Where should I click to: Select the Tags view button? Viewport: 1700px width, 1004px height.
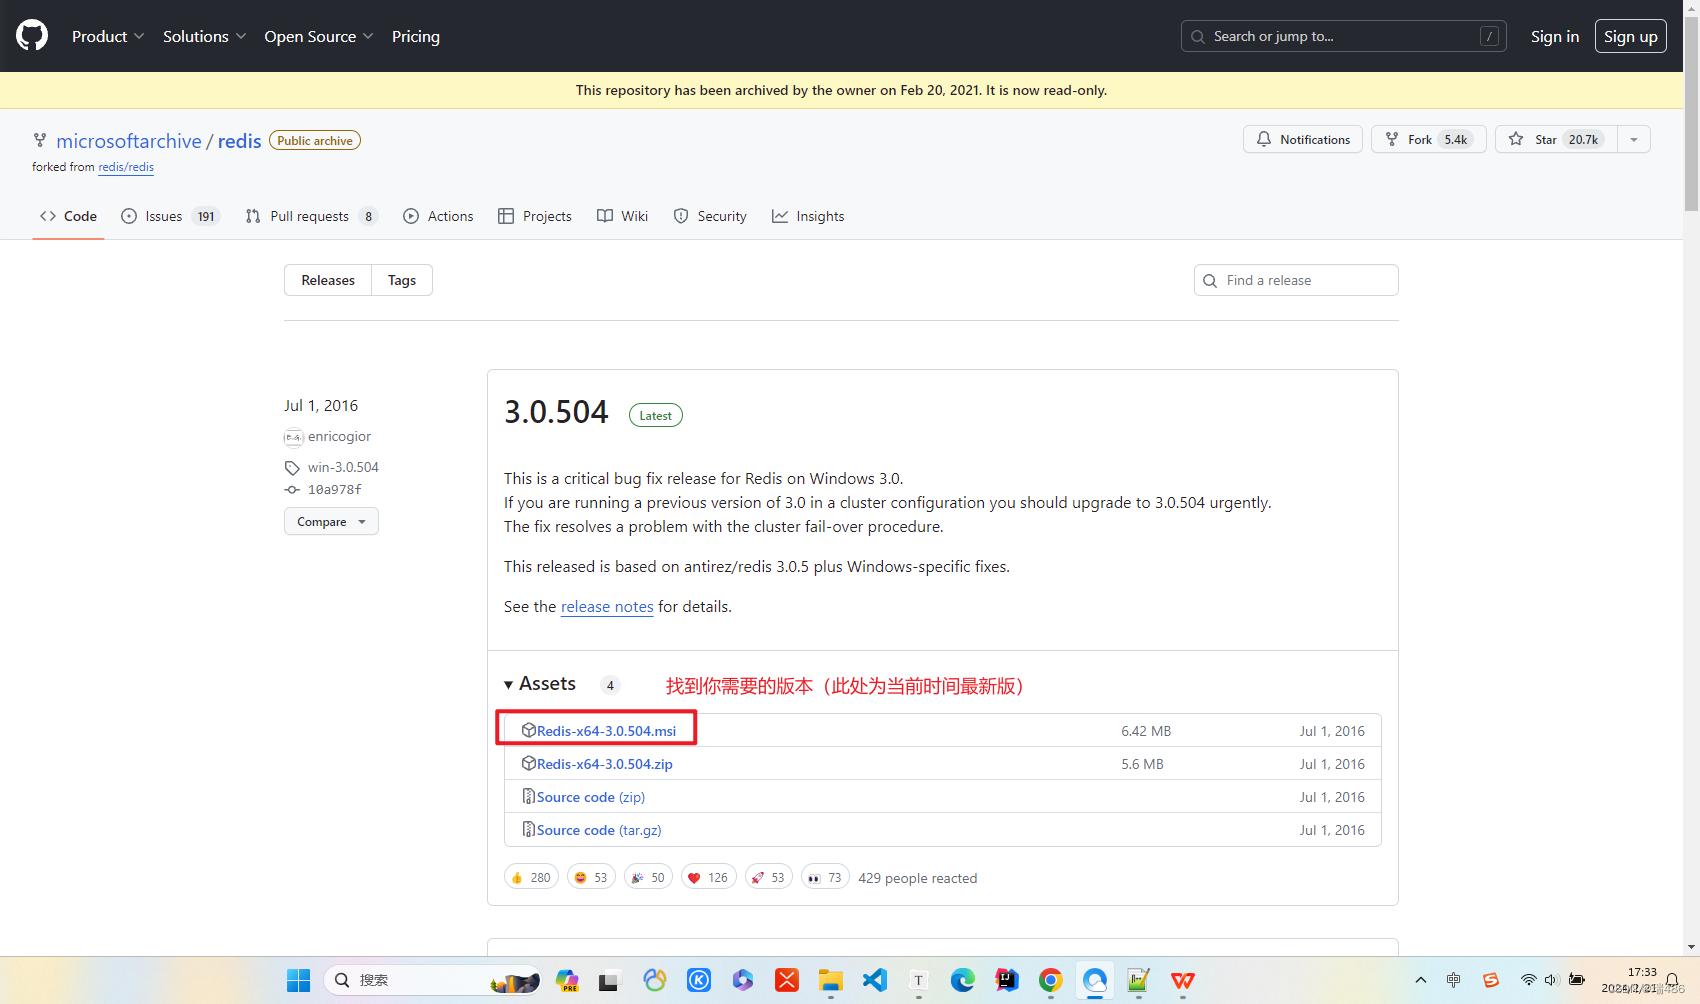tap(402, 280)
